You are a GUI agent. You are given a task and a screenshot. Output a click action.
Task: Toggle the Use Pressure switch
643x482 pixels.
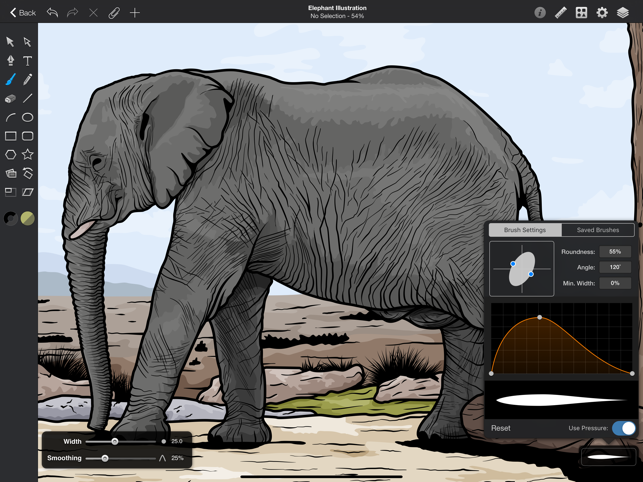click(x=623, y=428)
